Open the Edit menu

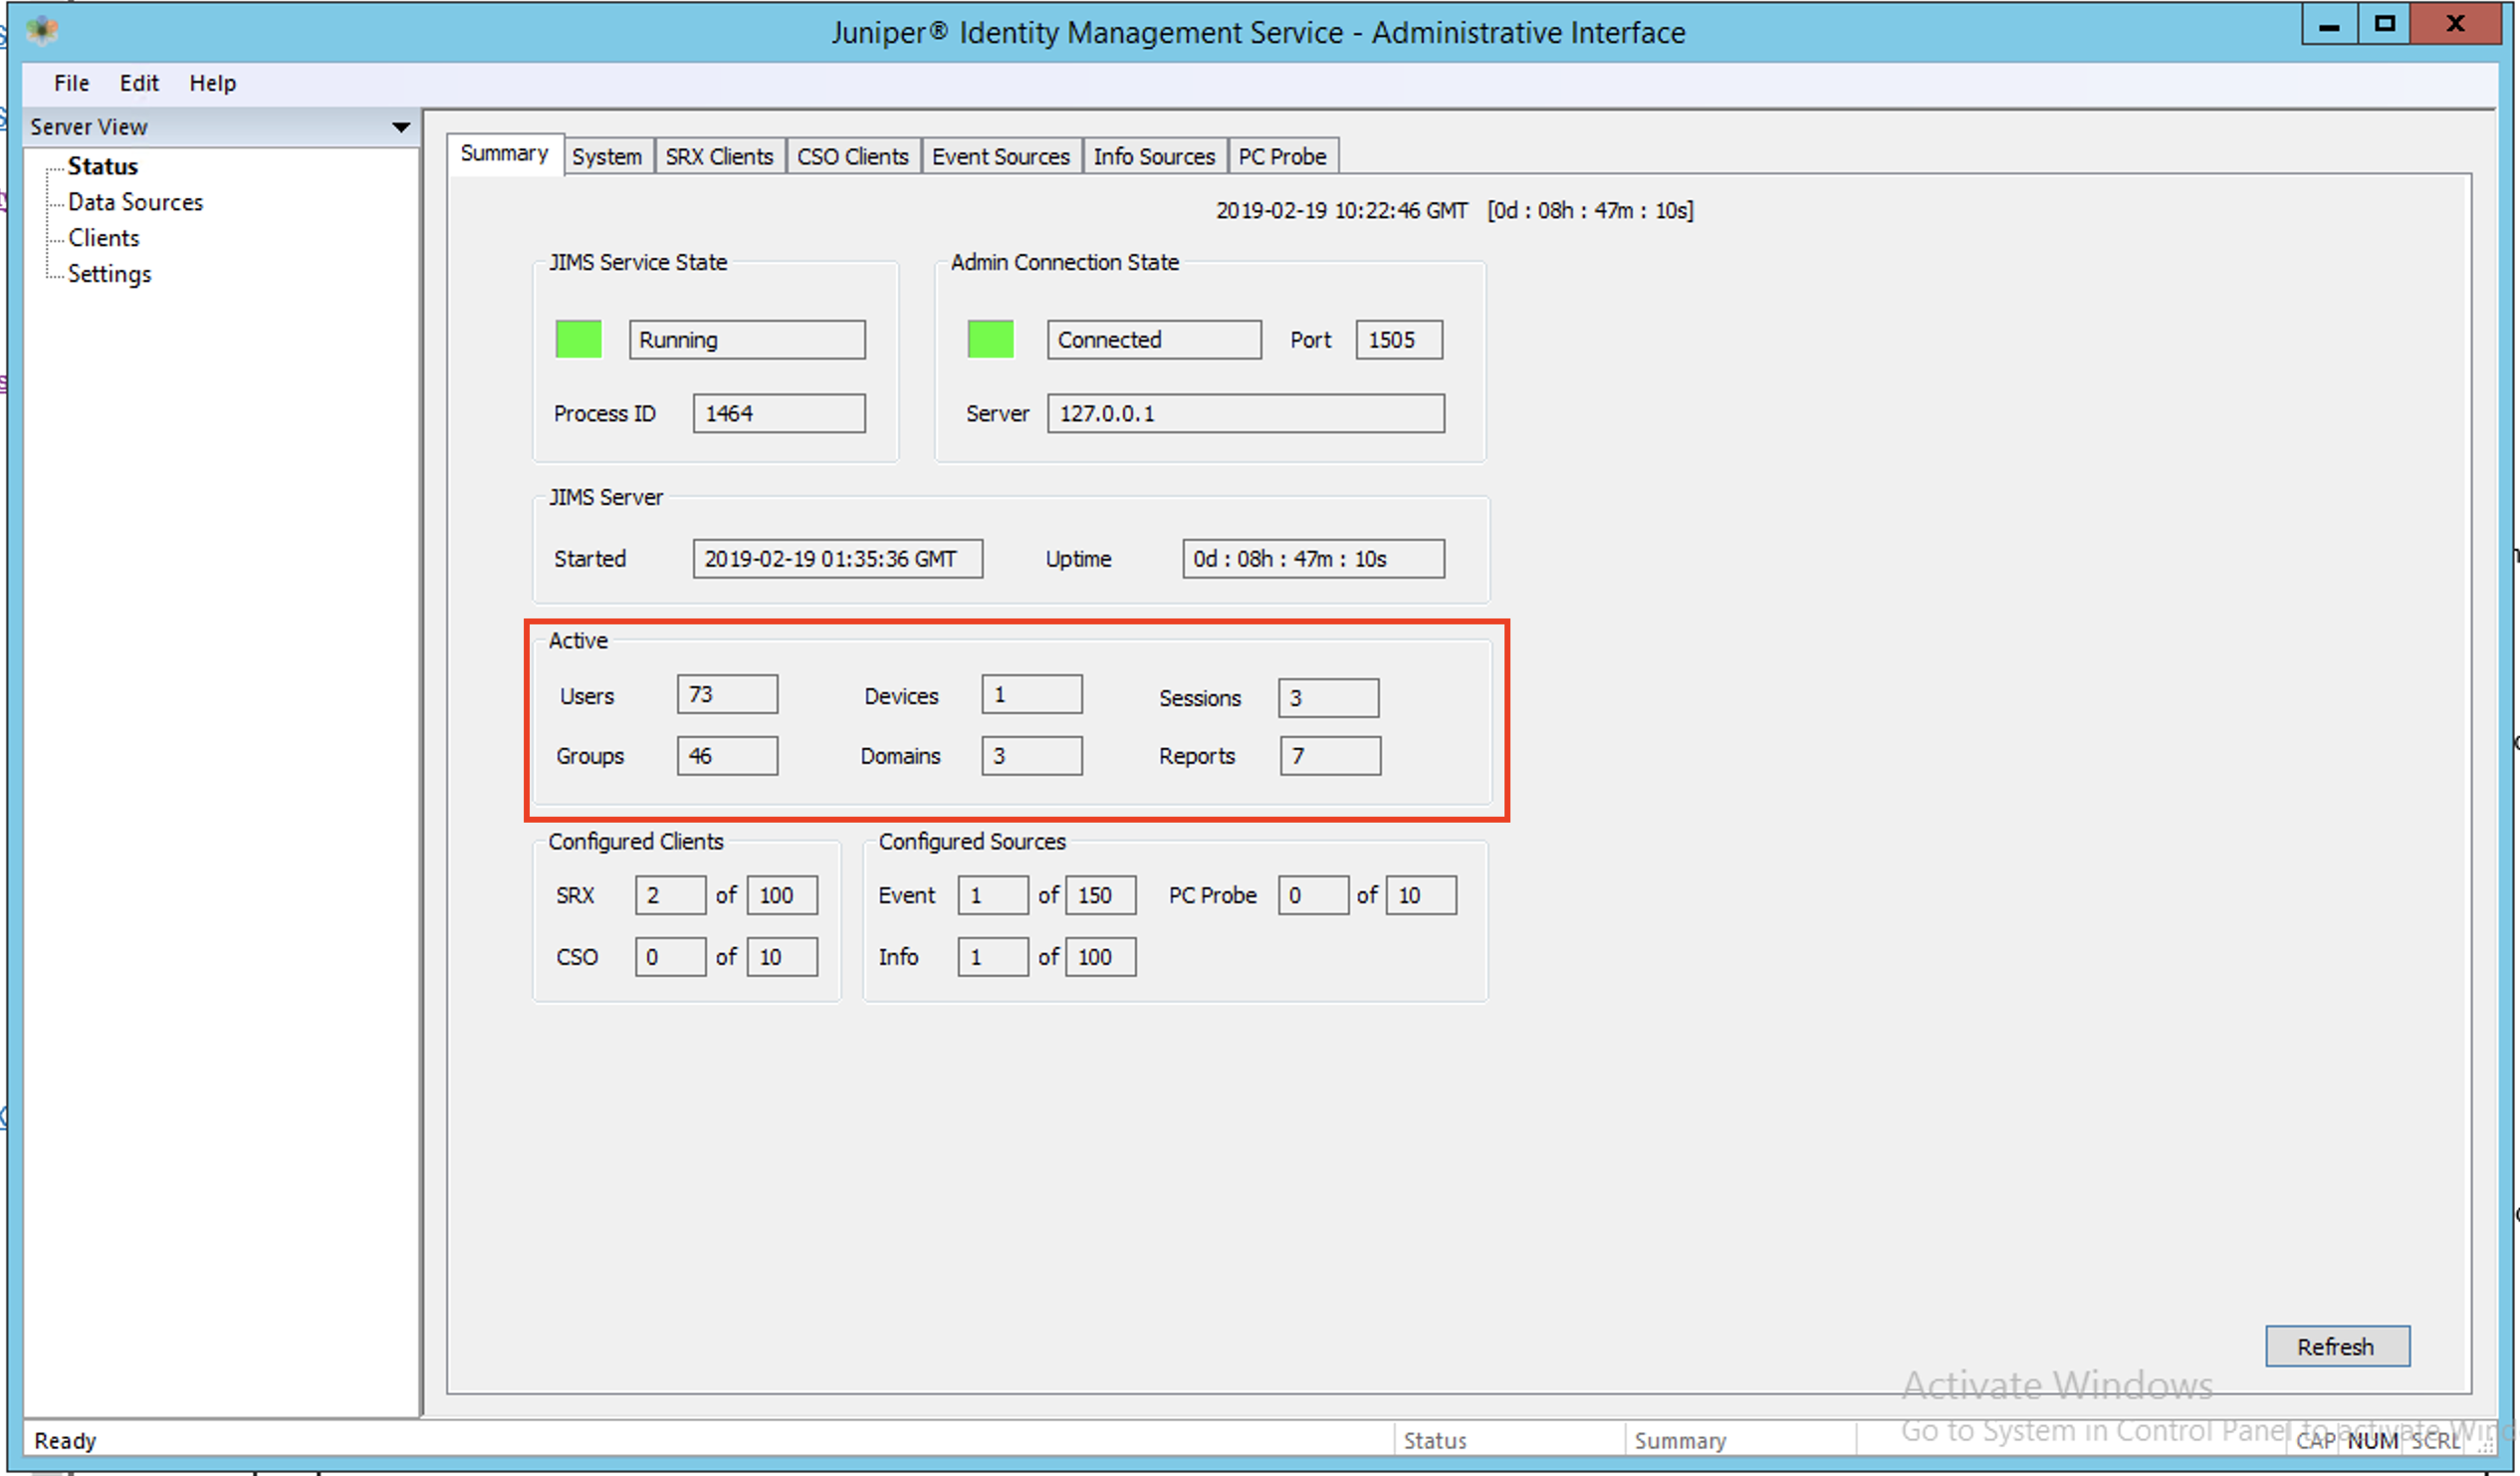click(139, 83)
